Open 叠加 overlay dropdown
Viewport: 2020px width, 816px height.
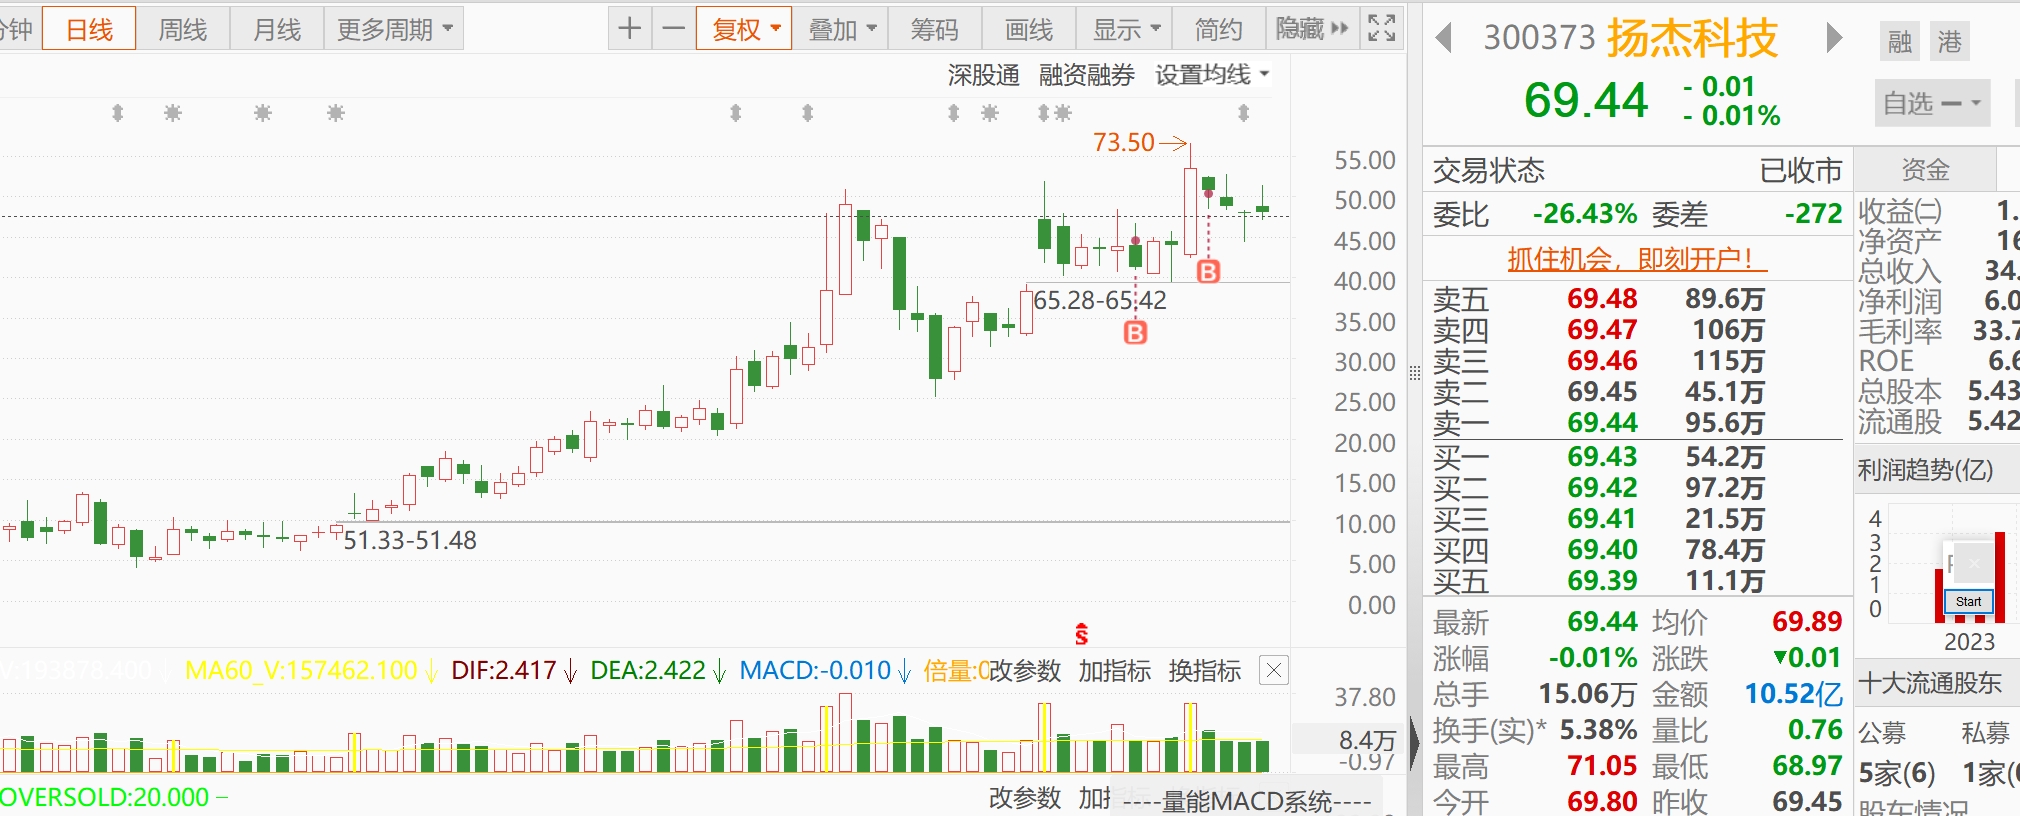(841, 29)
